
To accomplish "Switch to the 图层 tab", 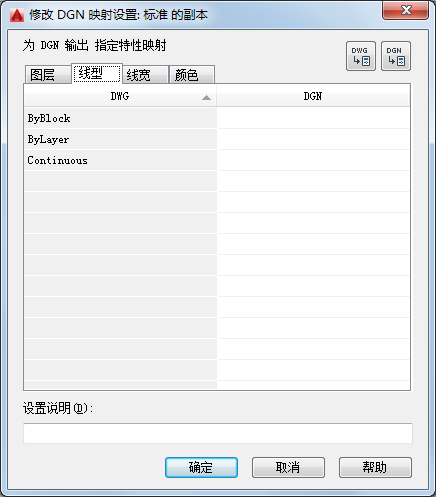I will click(x=48, y=74).
